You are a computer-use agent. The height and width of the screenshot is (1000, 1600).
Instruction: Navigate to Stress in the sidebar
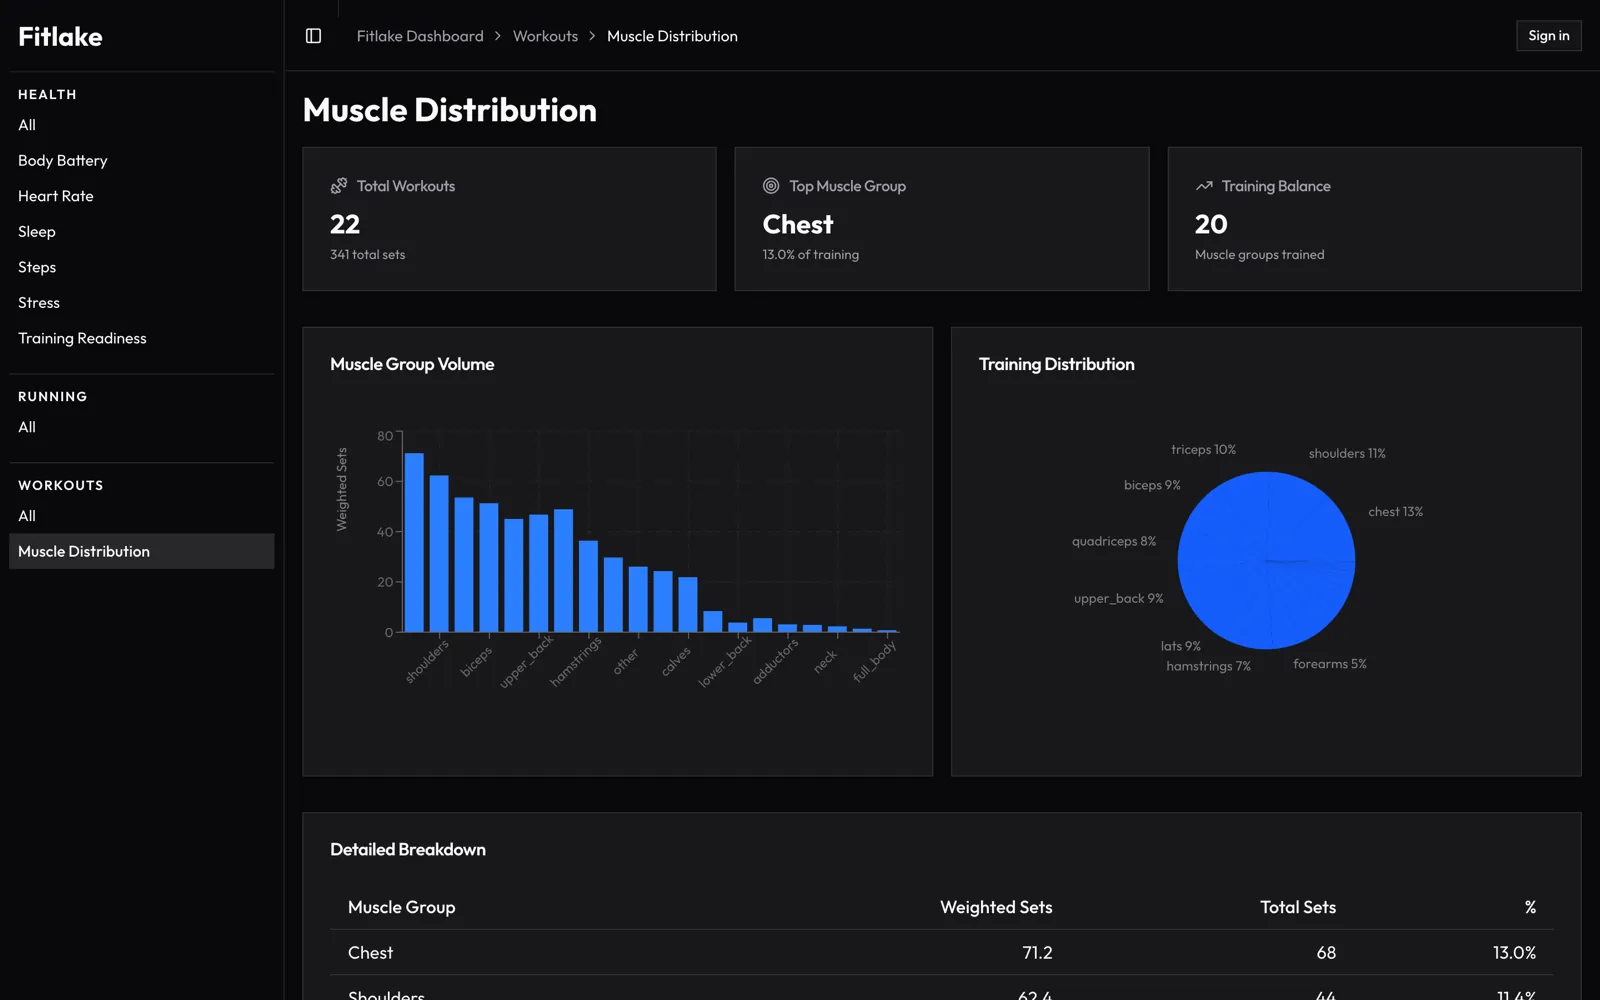click(x=141, y=303)
